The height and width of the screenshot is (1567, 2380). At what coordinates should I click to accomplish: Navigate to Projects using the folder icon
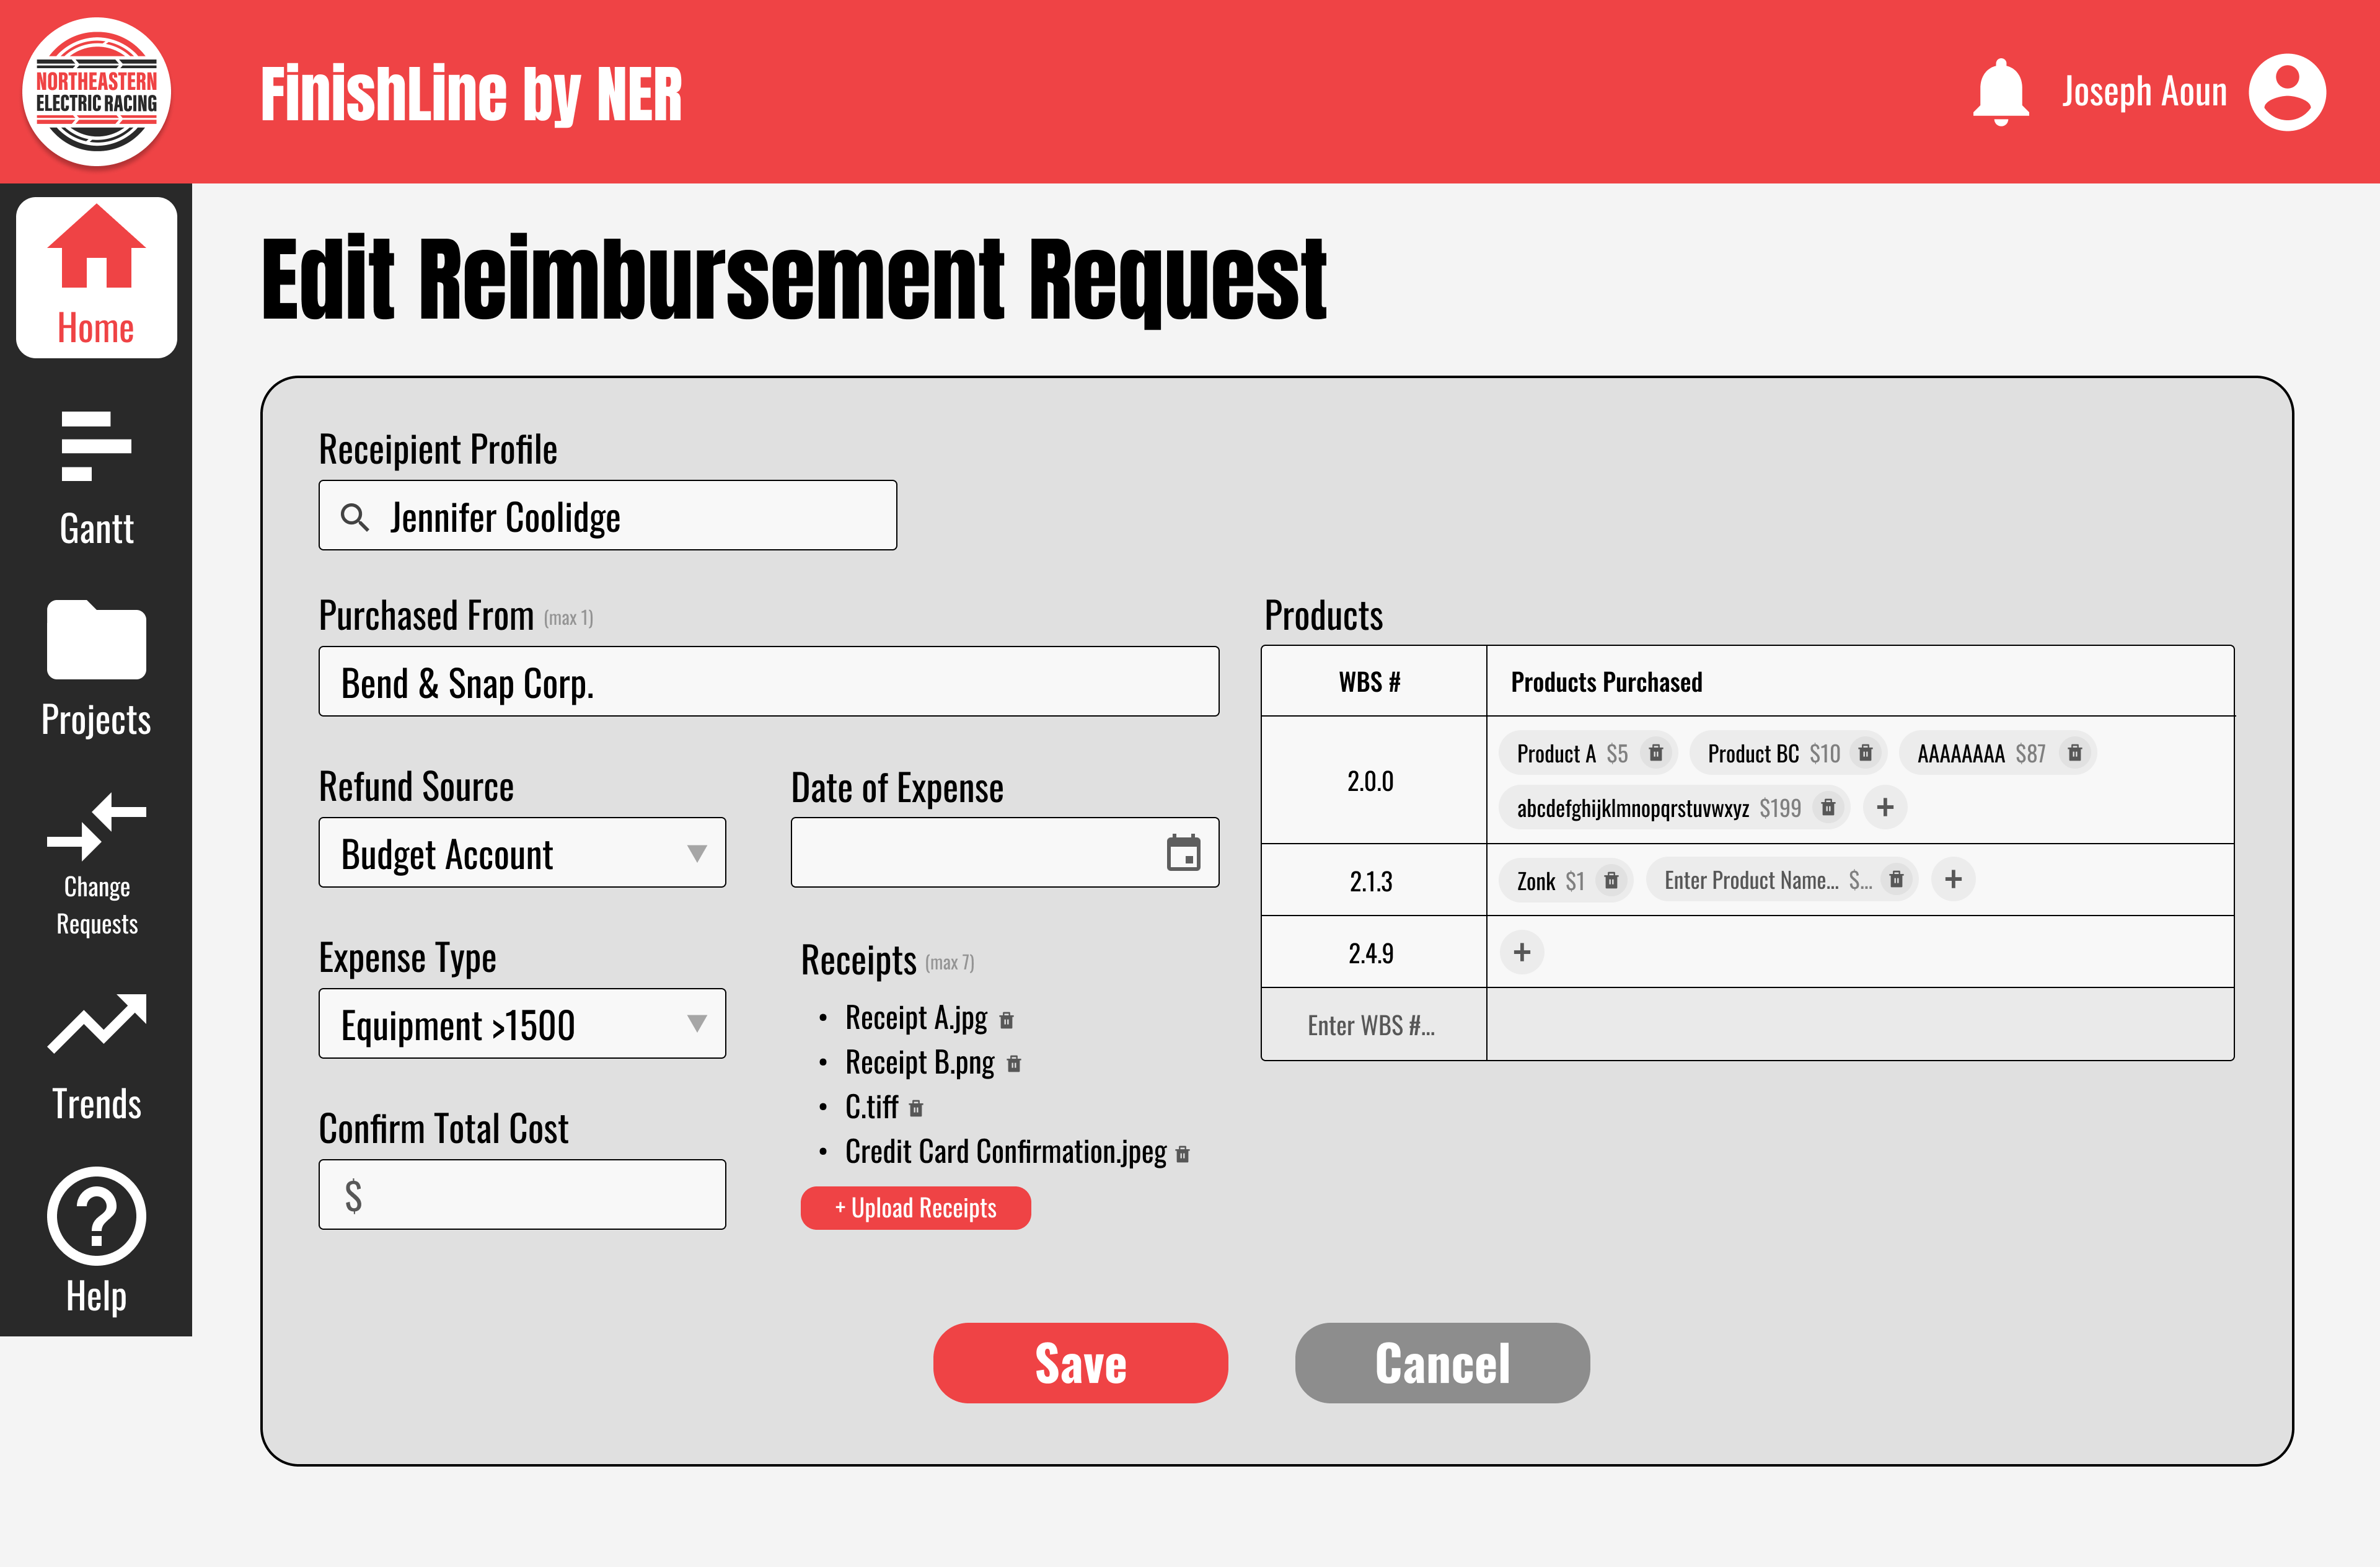pyautogui.click(x=95, y=665)
